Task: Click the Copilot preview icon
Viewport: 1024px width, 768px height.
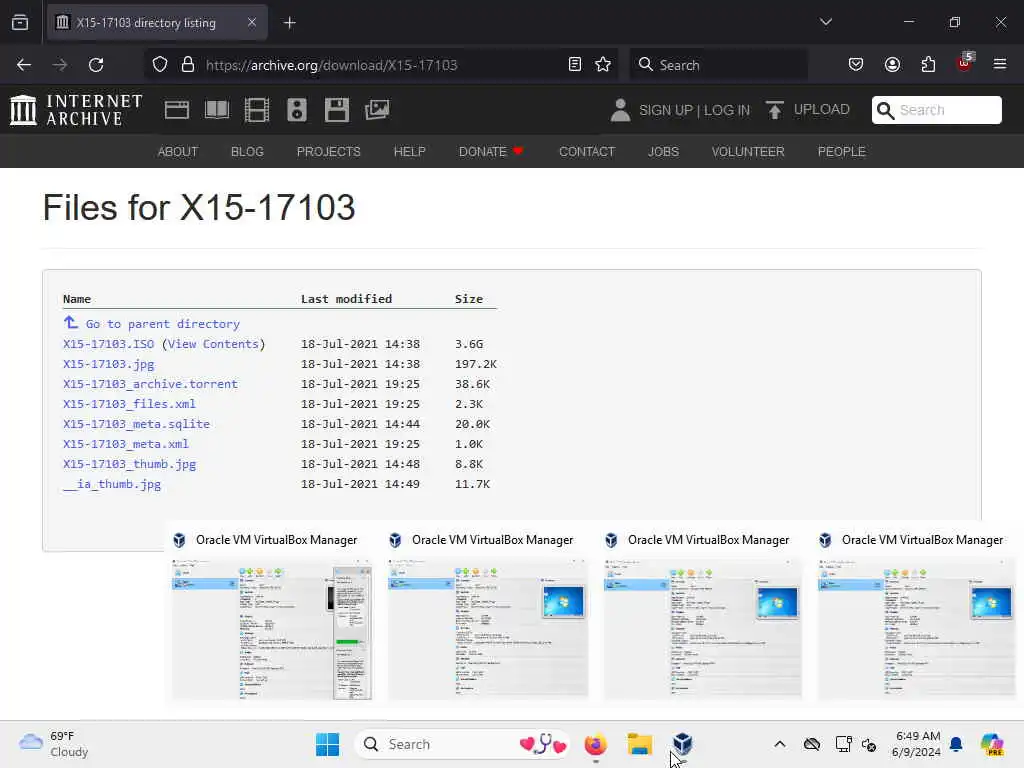Action: tap(992, 744)
